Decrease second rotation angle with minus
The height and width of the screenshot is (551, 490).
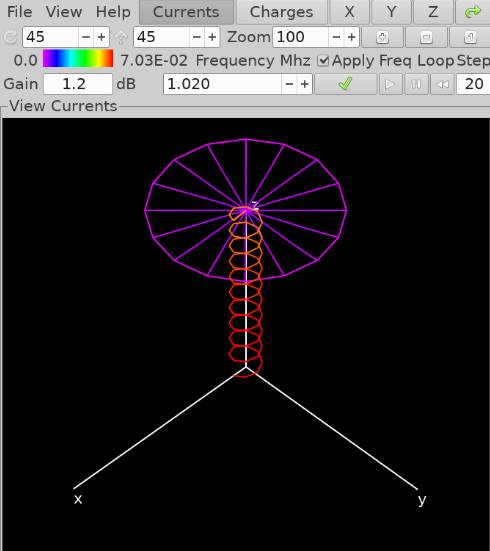[197, 37]
